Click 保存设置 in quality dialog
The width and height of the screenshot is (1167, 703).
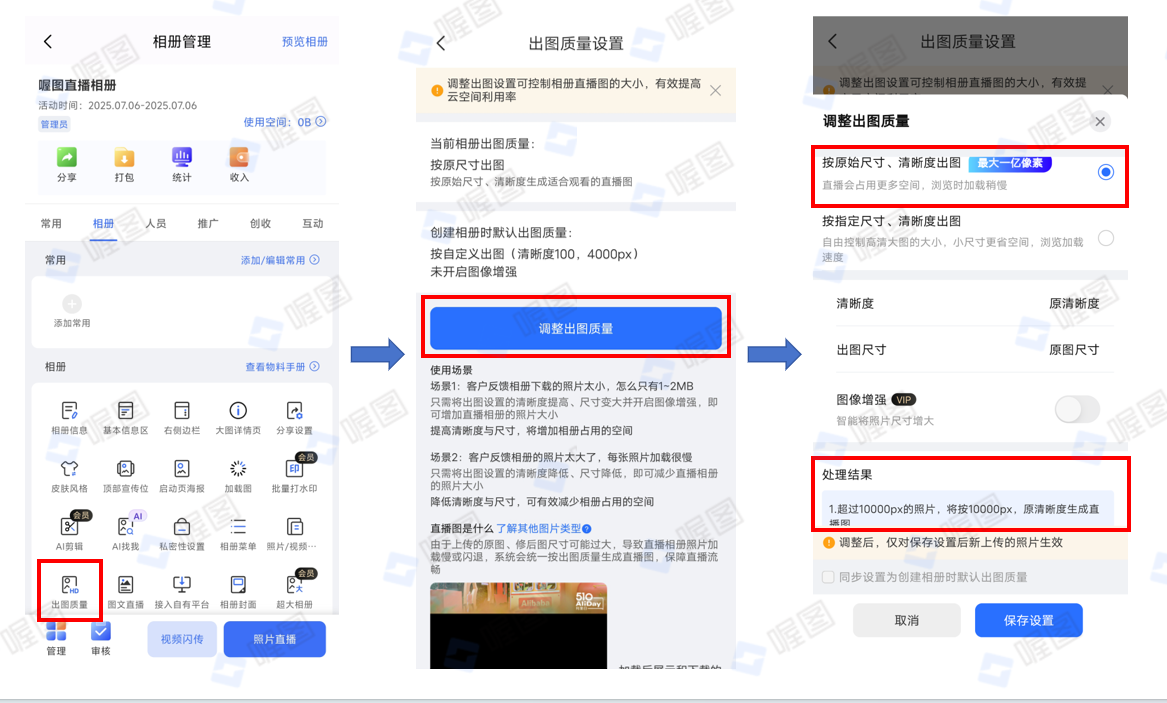pyautogui.click(x=1029, y=620)
